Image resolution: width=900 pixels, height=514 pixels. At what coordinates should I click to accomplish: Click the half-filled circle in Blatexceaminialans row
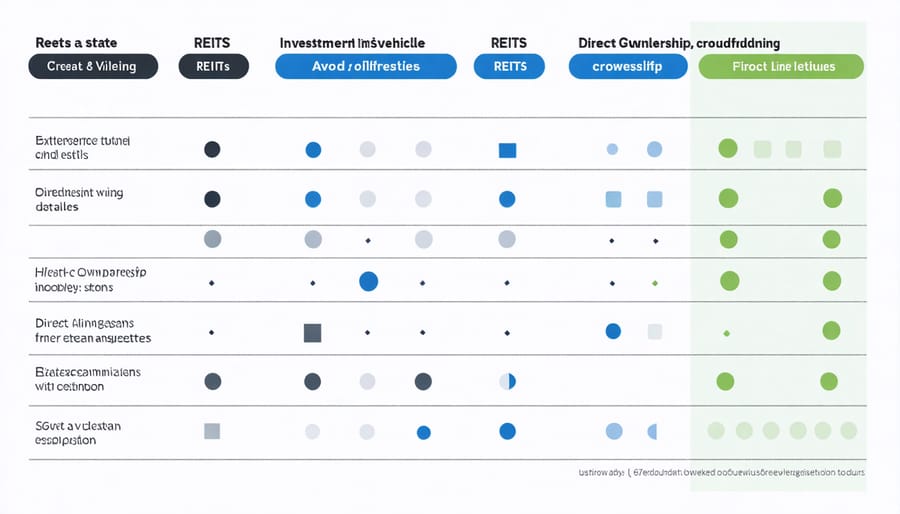507,381
